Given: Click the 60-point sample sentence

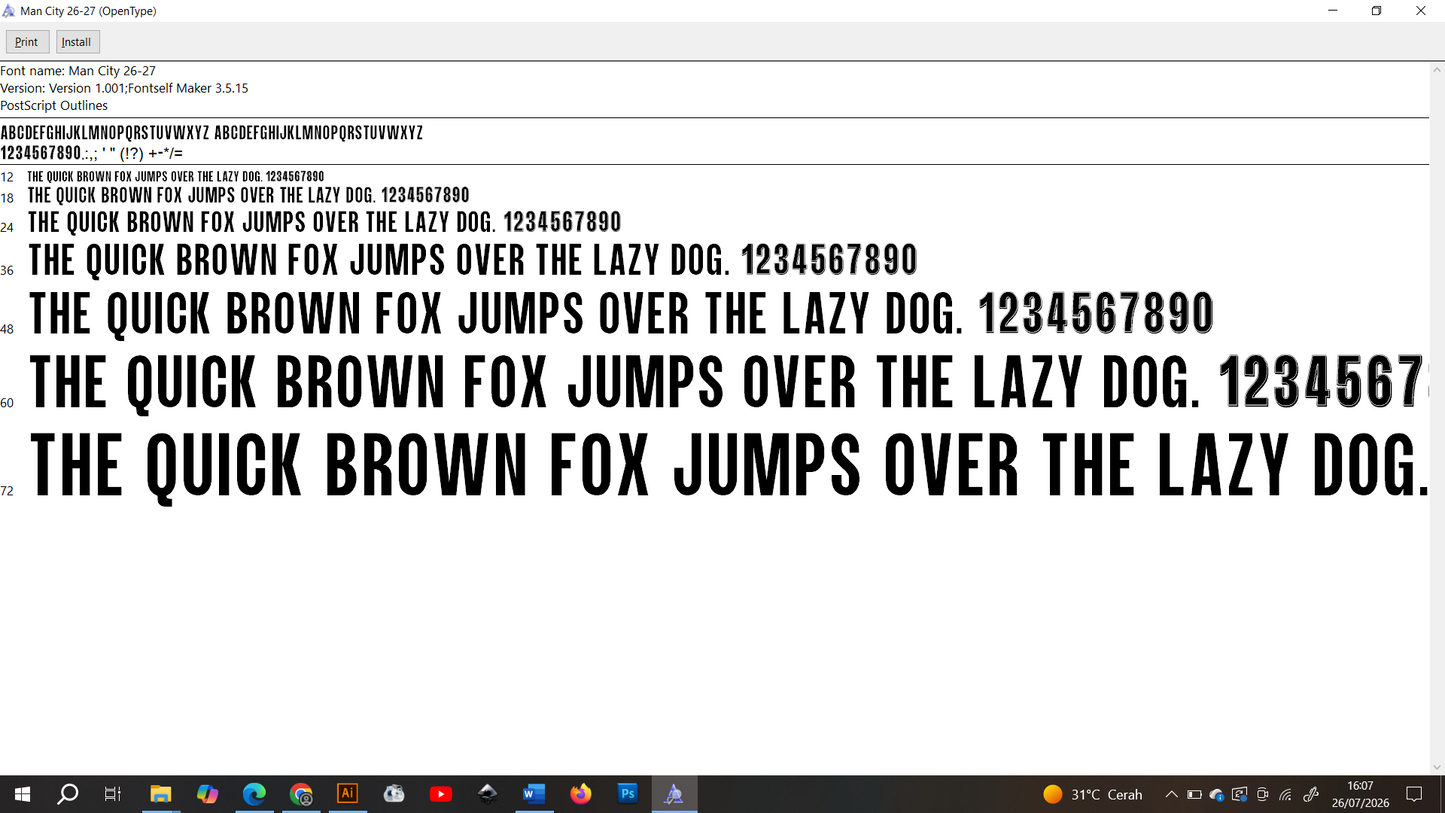Looking at the screenshot, I should coord(729,382).
